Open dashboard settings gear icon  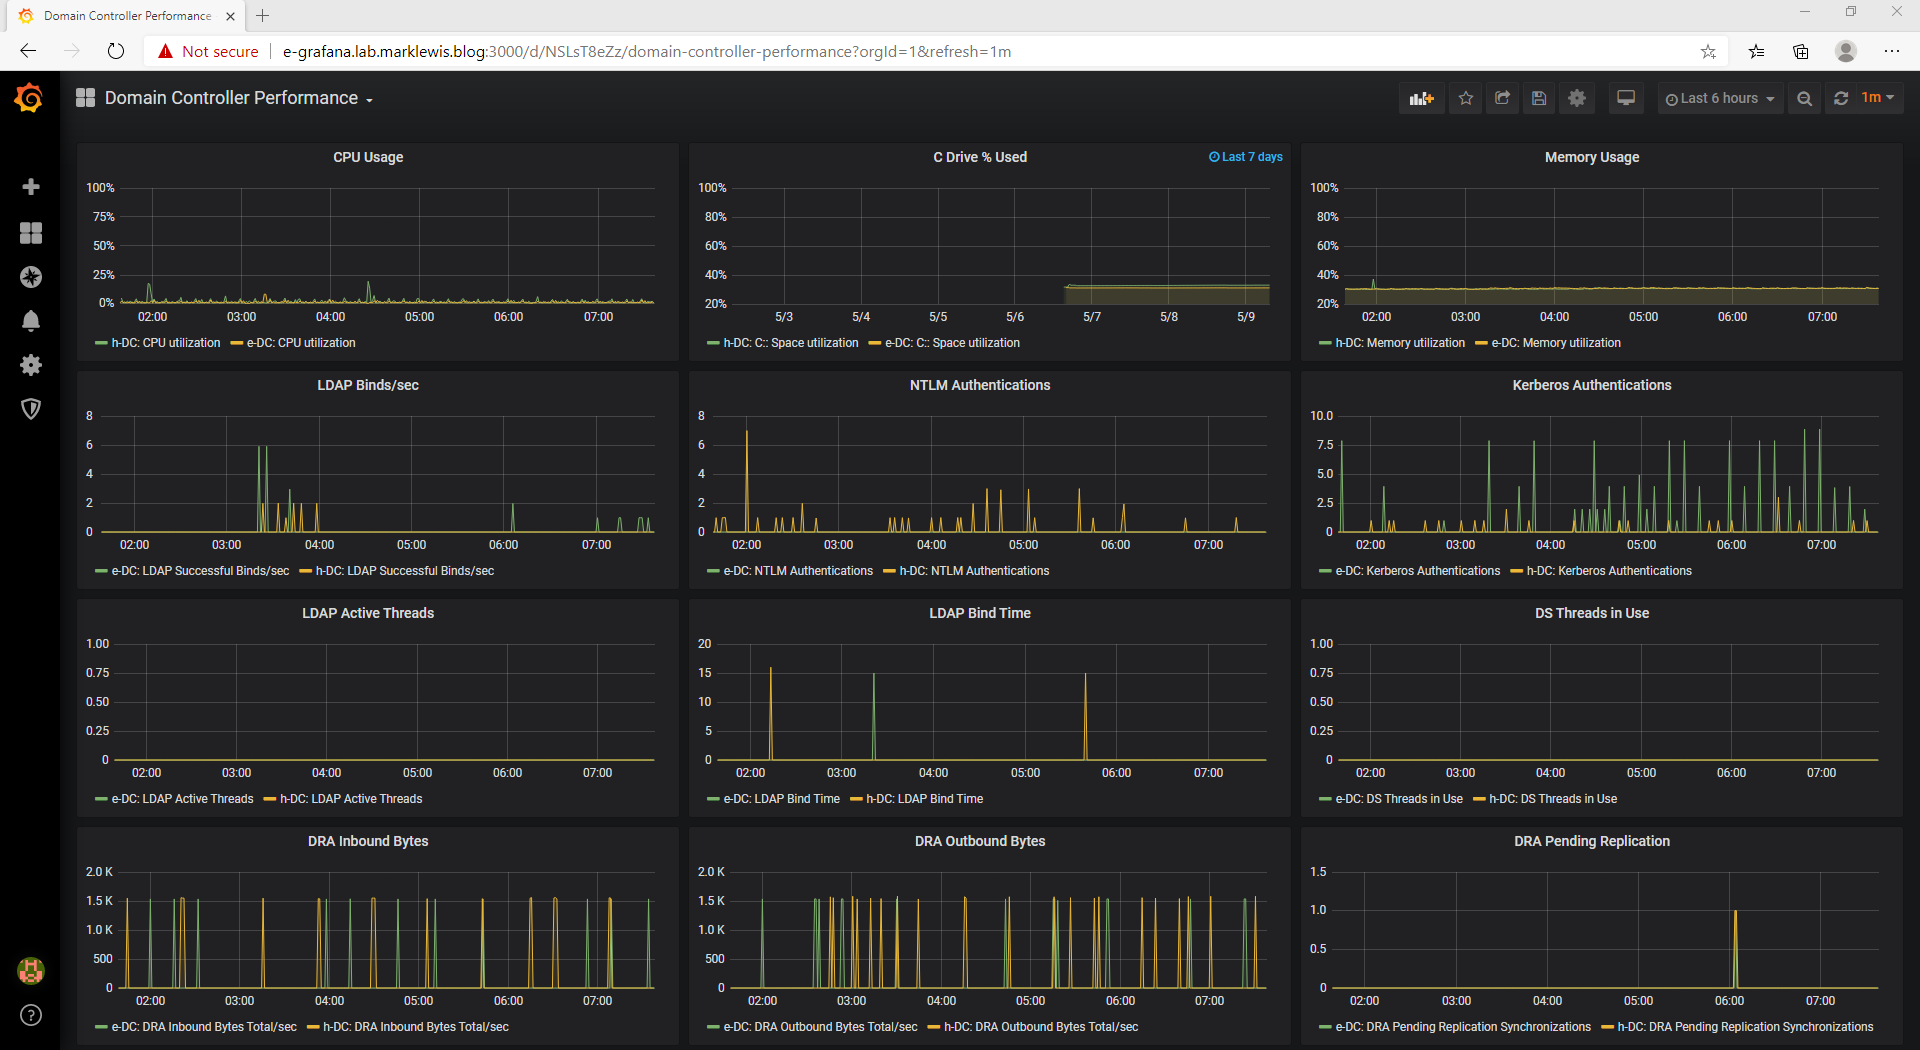[1577, 97]
